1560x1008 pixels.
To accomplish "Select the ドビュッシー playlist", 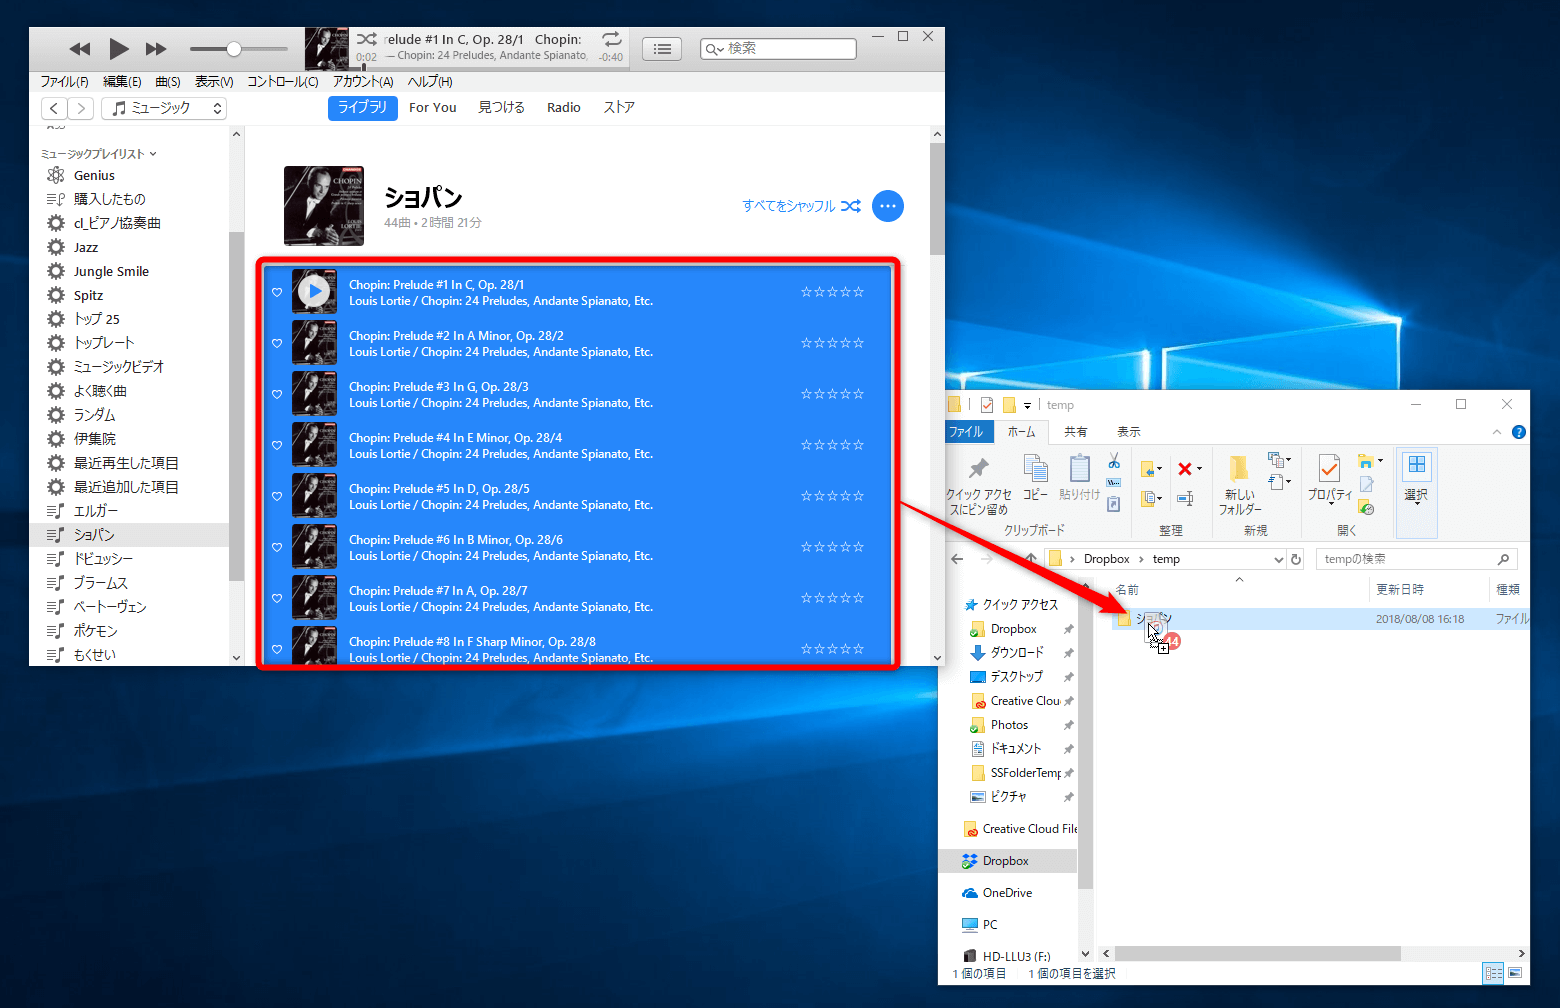I will click(x=103, y=559).
